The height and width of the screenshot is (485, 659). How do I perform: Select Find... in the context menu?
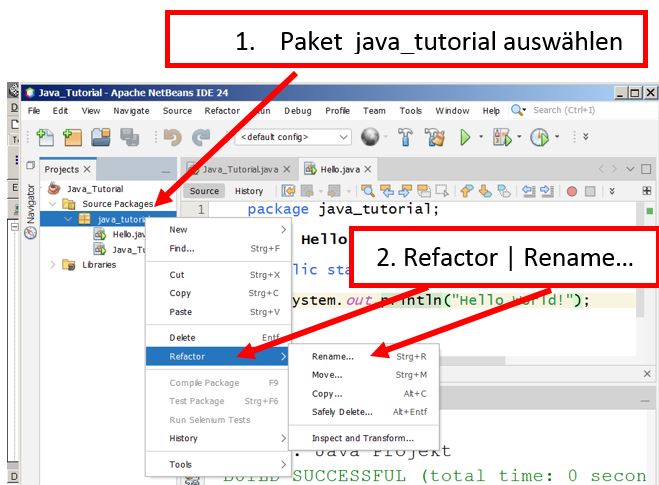tap(219, 249)
